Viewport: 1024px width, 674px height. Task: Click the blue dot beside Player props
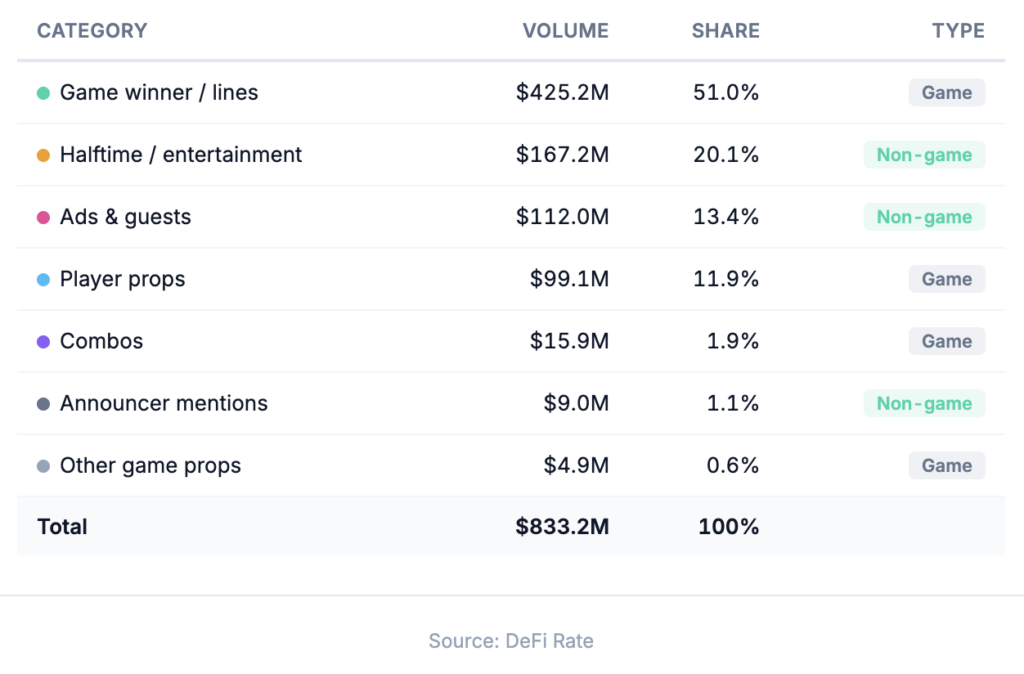43,280
